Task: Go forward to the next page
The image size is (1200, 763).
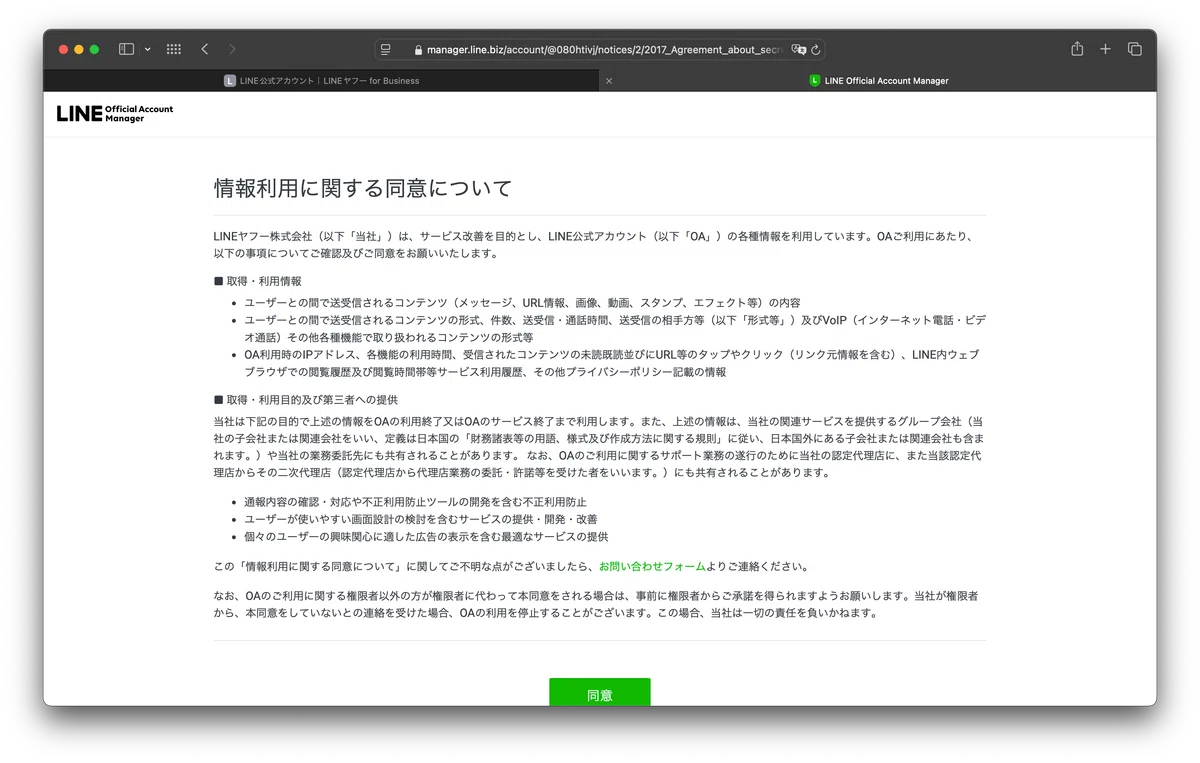Action: pos(232,49)
